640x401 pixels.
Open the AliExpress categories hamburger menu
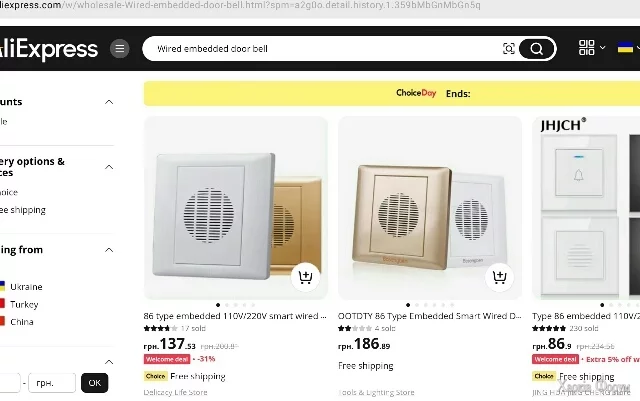click(120, 48)
